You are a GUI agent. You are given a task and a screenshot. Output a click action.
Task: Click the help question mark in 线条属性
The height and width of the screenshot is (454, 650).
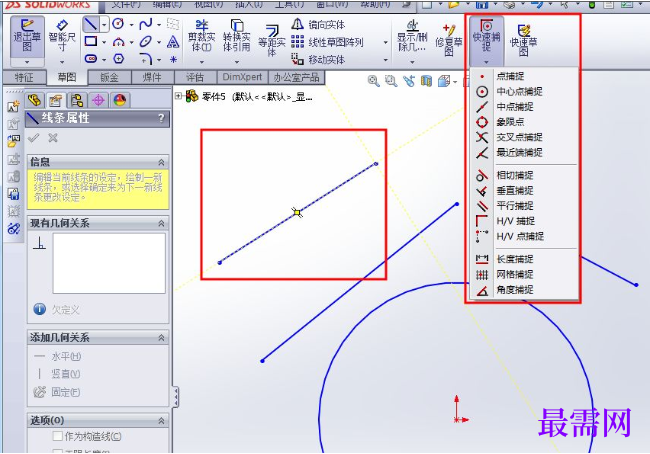(161, 118)
